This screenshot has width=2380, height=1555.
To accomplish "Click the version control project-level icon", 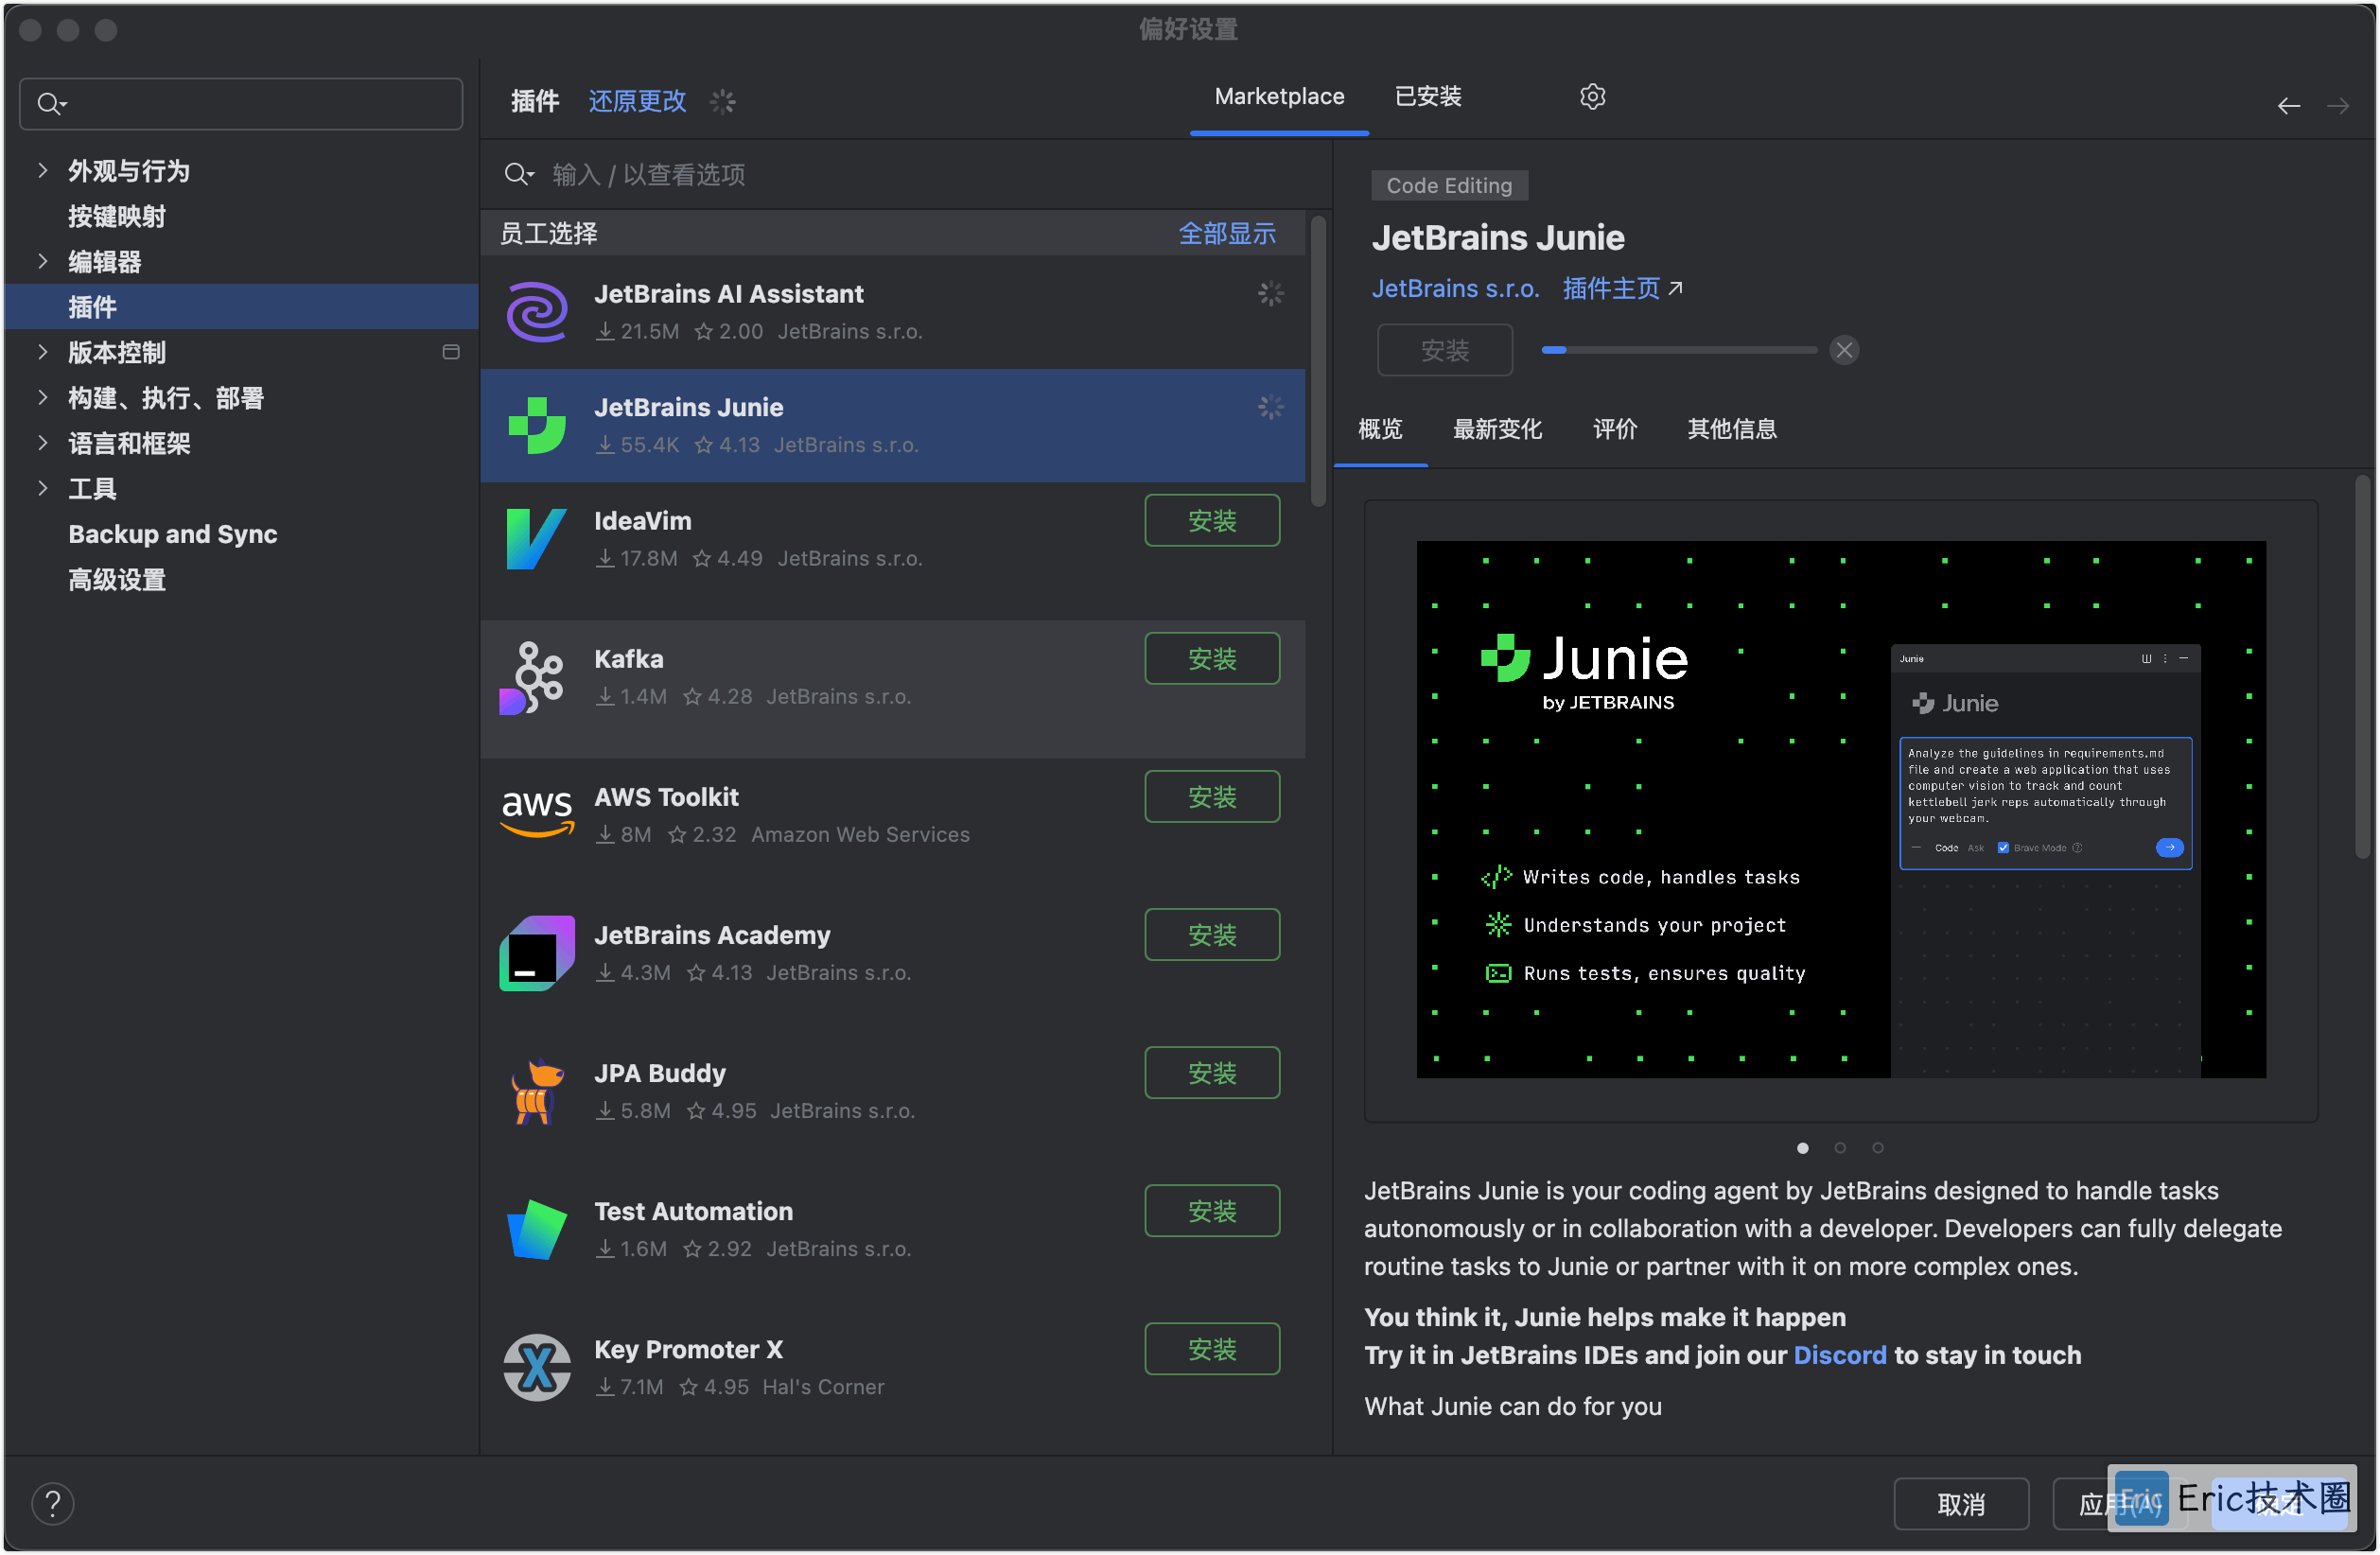I will coord(451,352).
